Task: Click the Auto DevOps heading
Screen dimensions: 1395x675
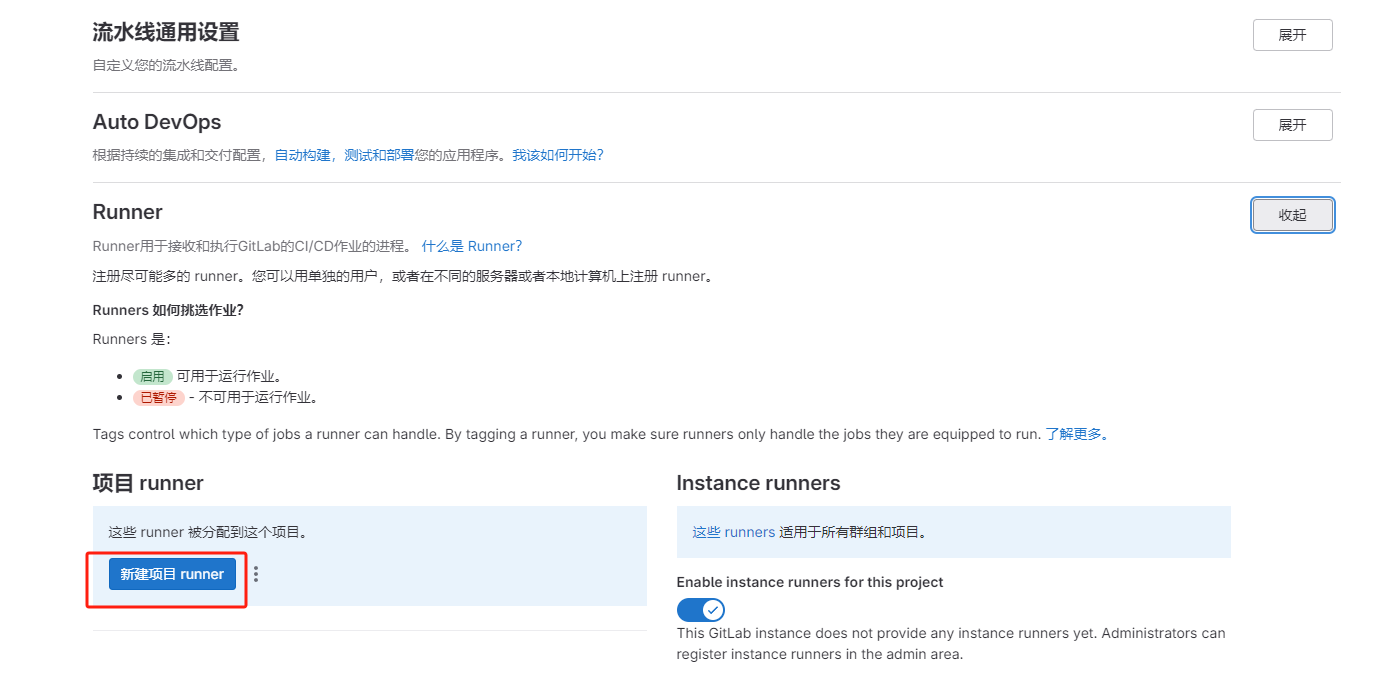Action: pos(157,121)
